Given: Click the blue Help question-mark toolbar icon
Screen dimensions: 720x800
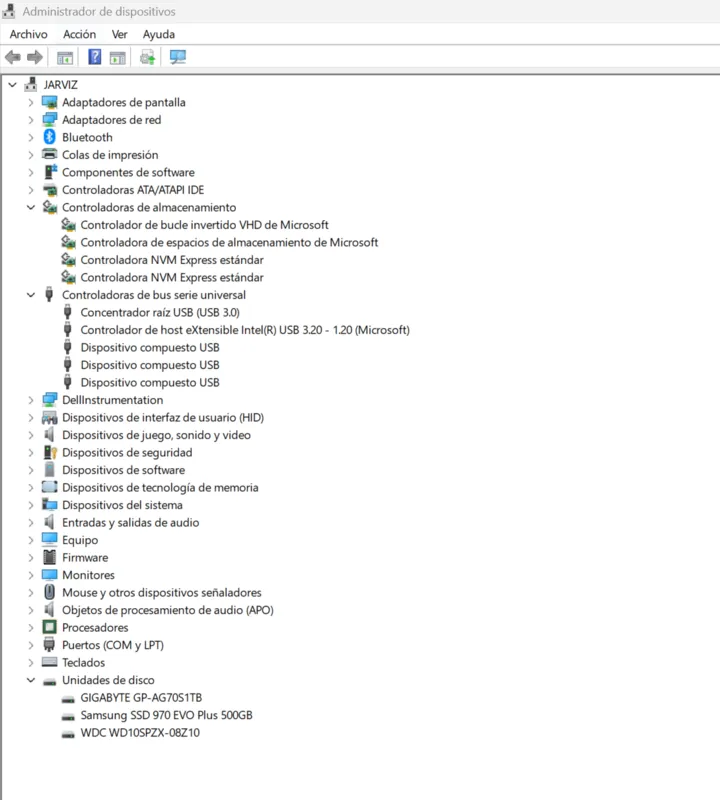Looking at the screenshot, I should point(94,57).
